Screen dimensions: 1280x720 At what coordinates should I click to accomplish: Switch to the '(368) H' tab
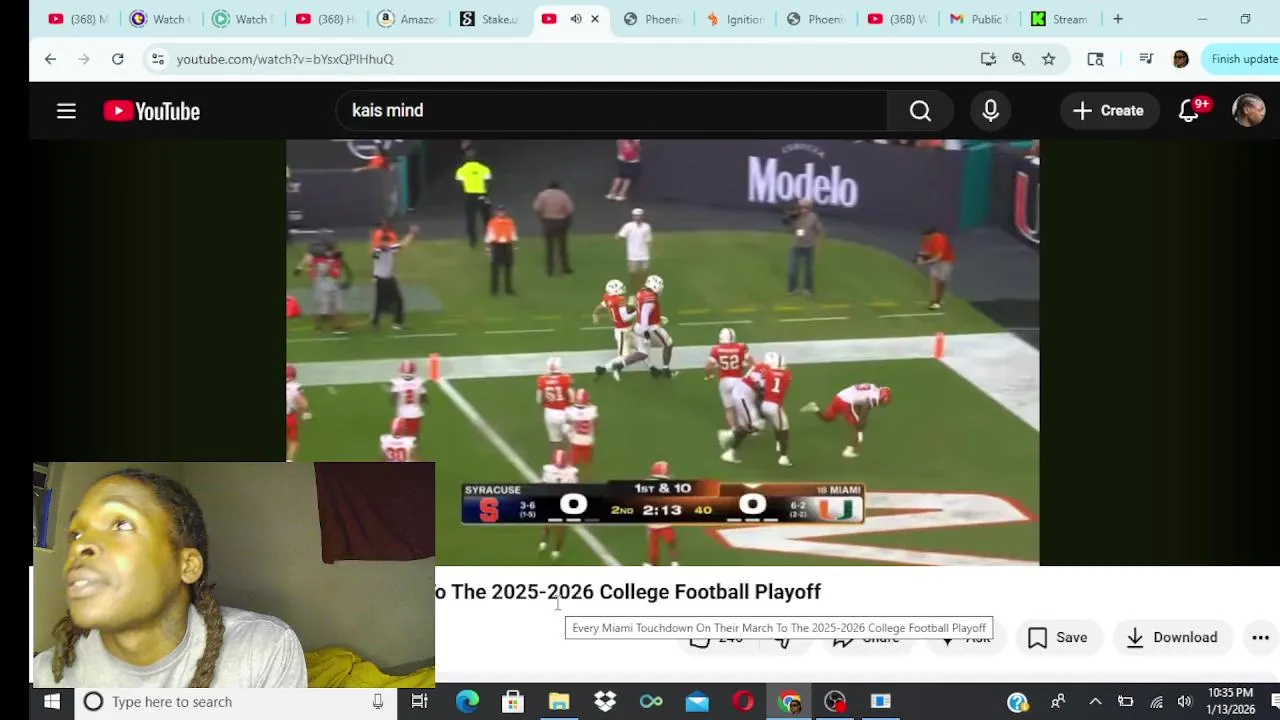coord(324,19)
